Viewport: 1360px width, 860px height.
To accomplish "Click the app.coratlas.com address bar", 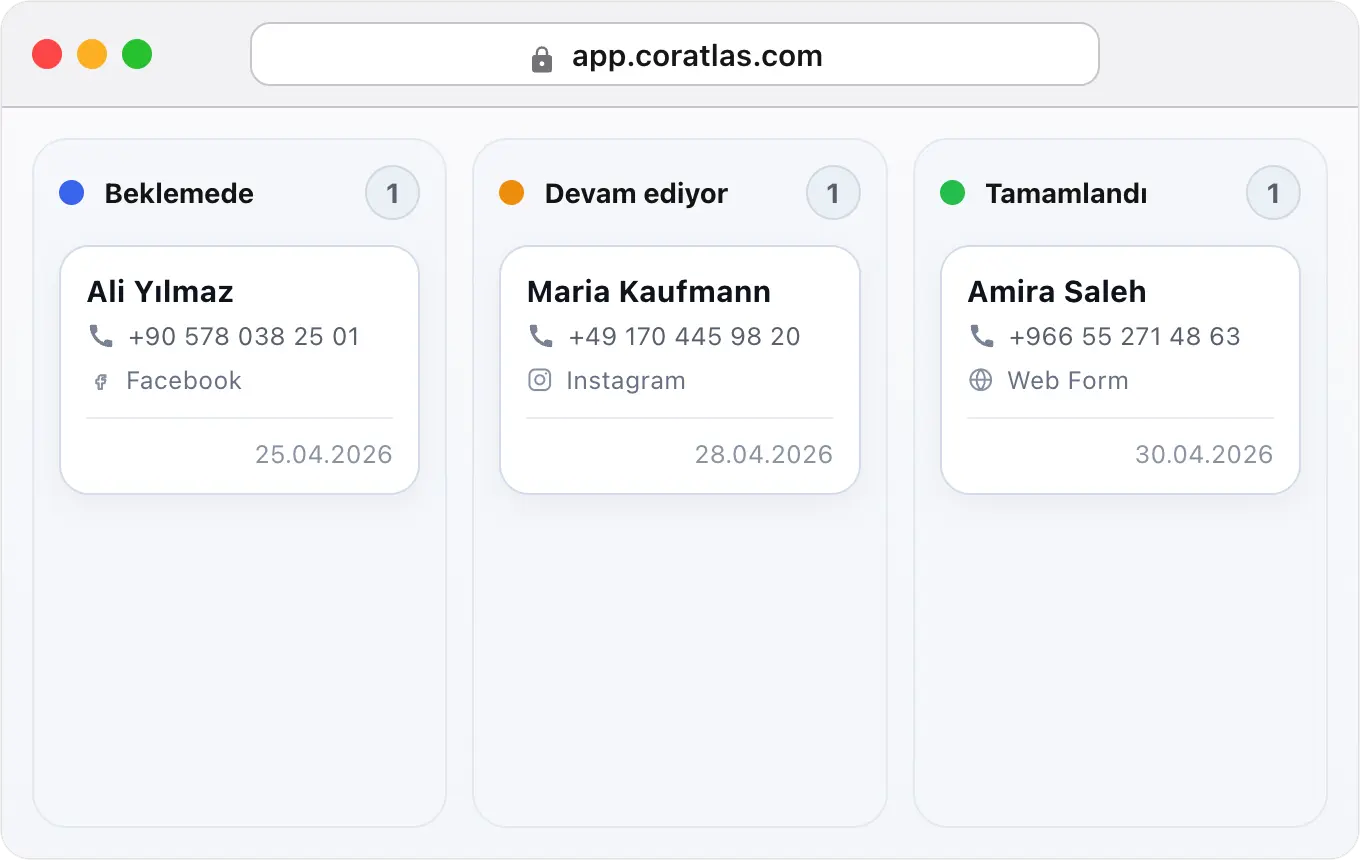I will coord(675,55).
